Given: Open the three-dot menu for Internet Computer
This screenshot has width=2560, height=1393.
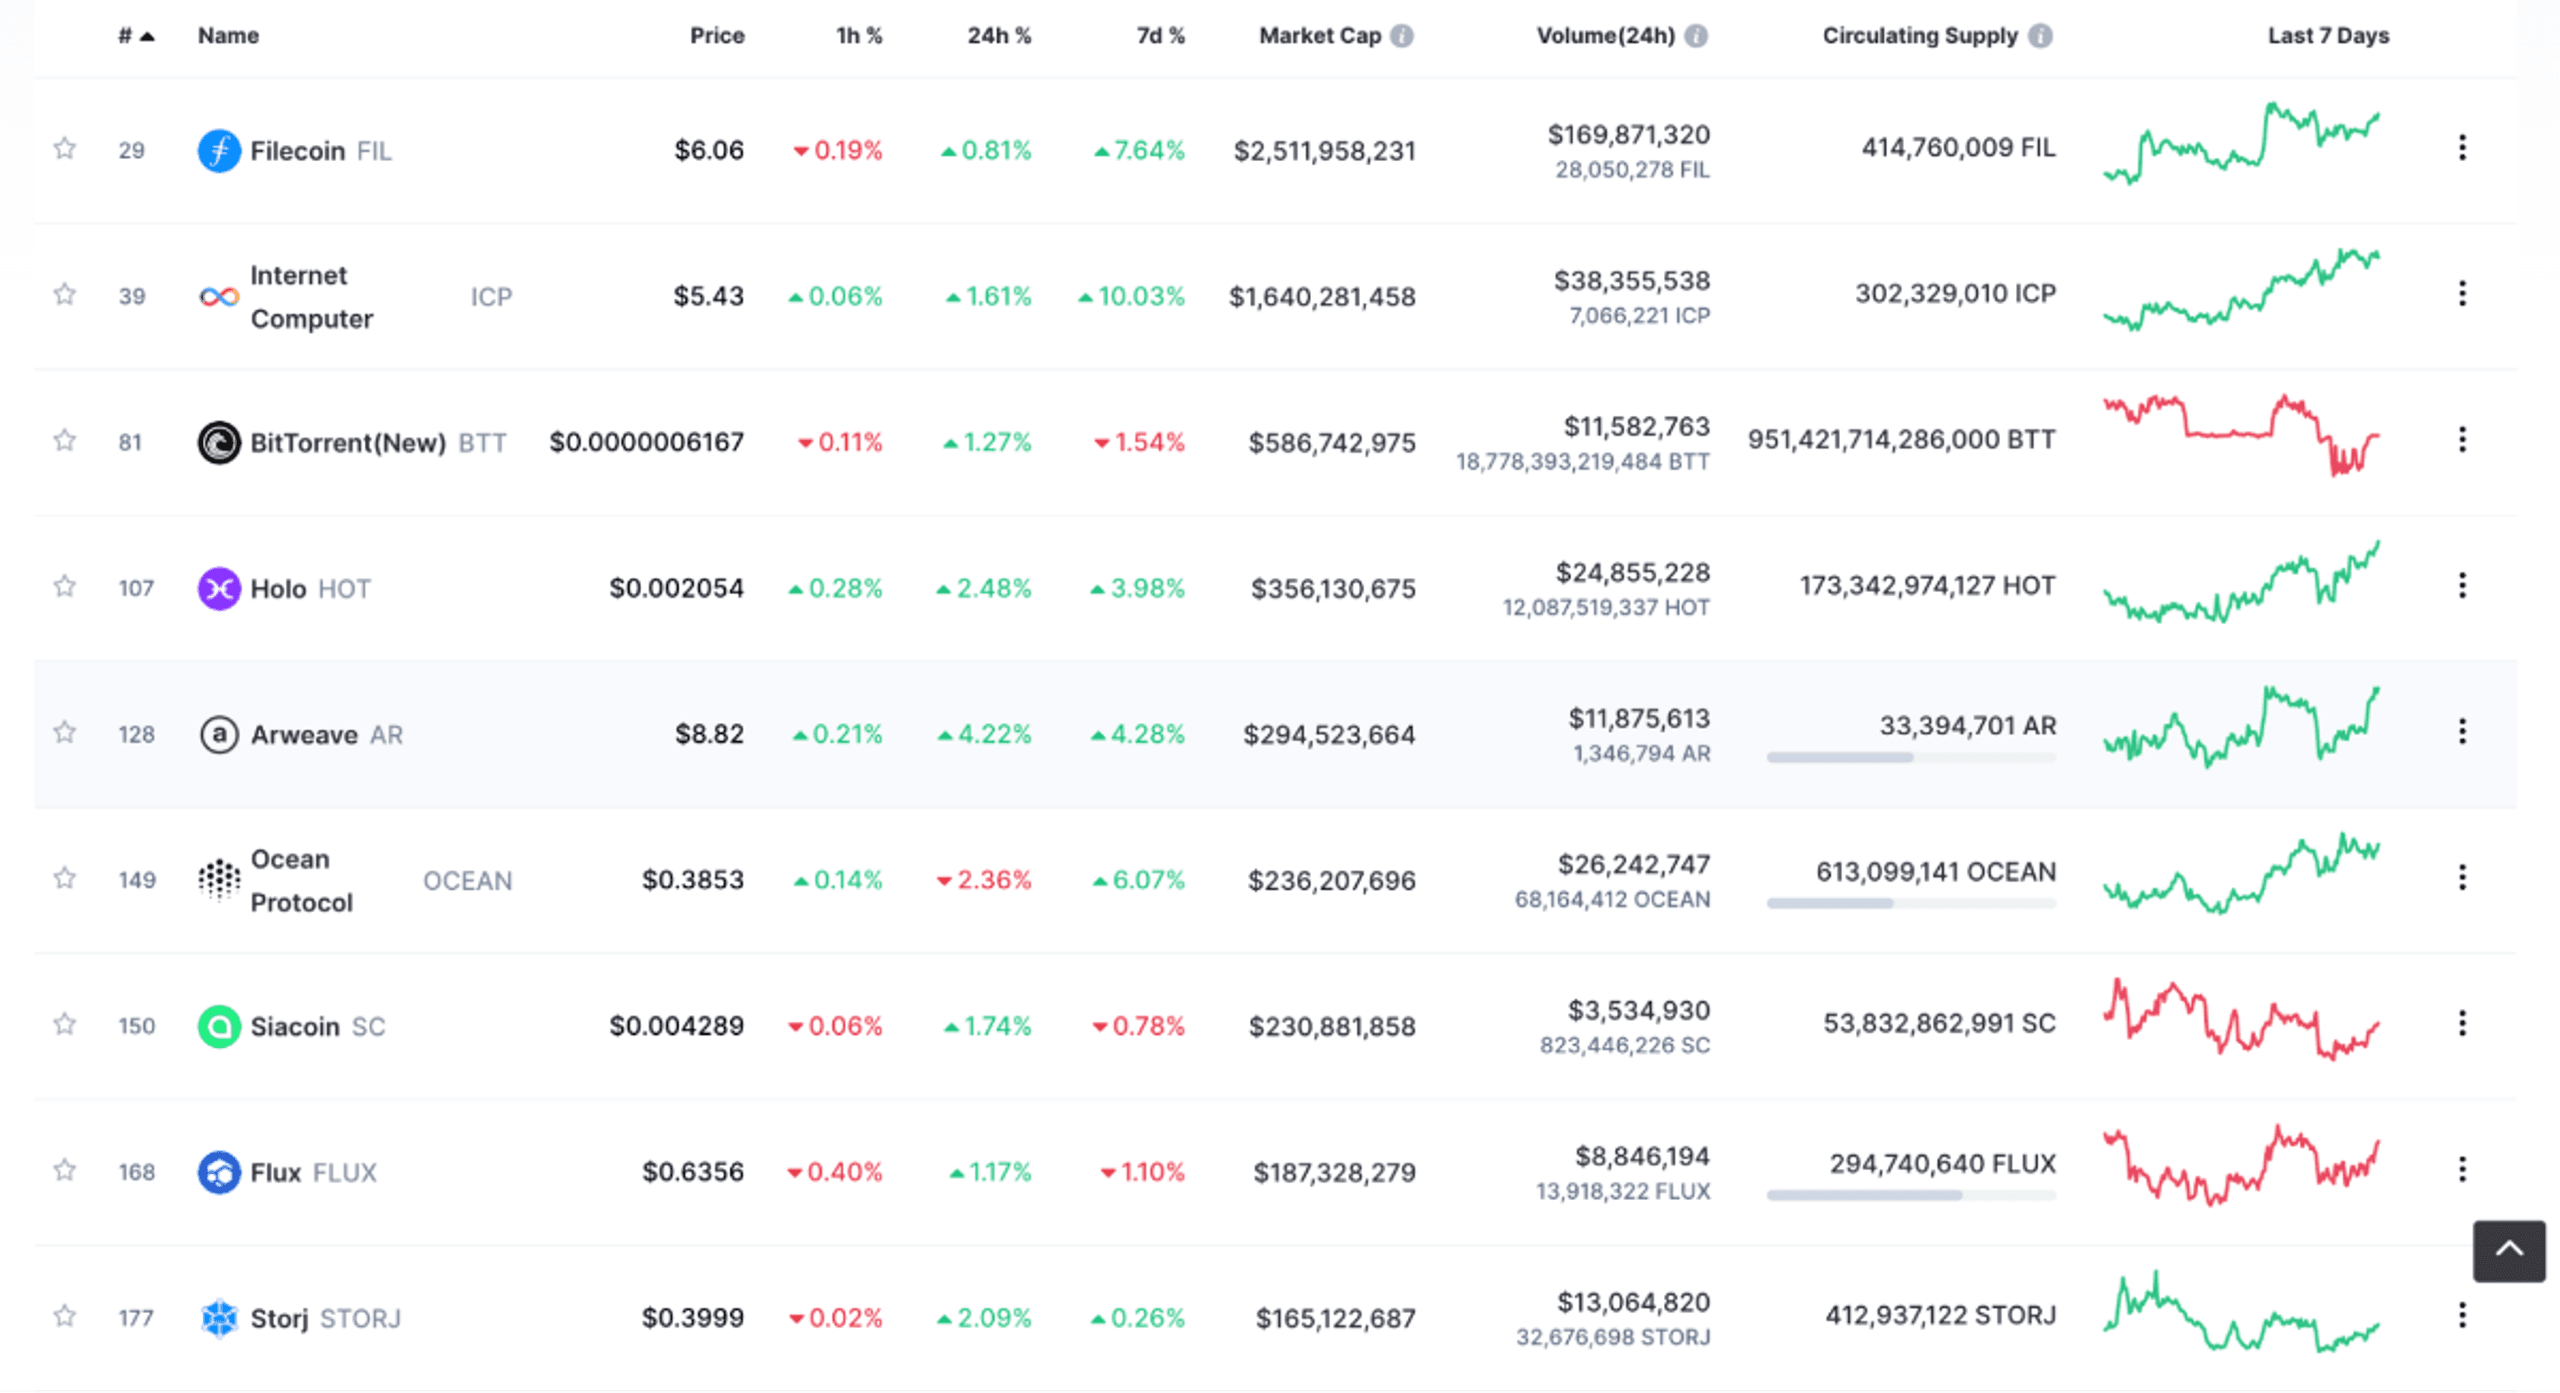Looking at the screenshot, I should (2462, 294).
